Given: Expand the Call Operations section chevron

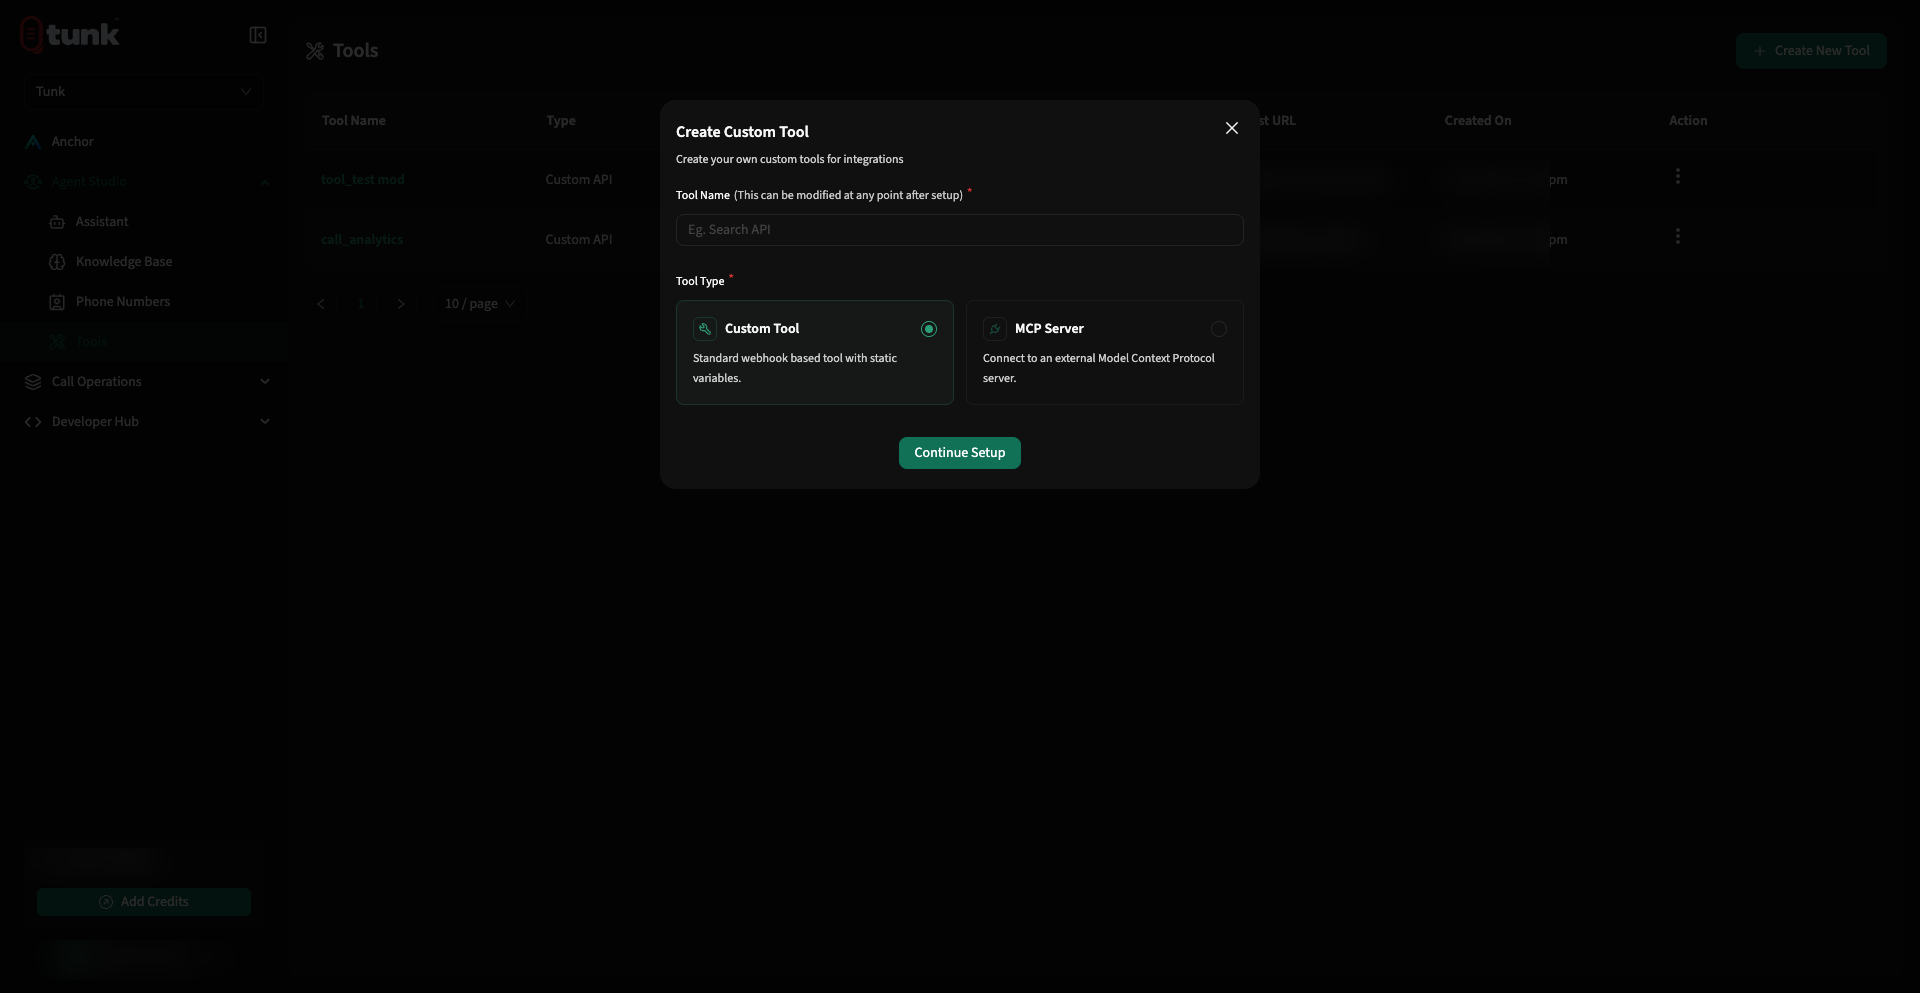Looking at the screenshot, I should 265,381.
